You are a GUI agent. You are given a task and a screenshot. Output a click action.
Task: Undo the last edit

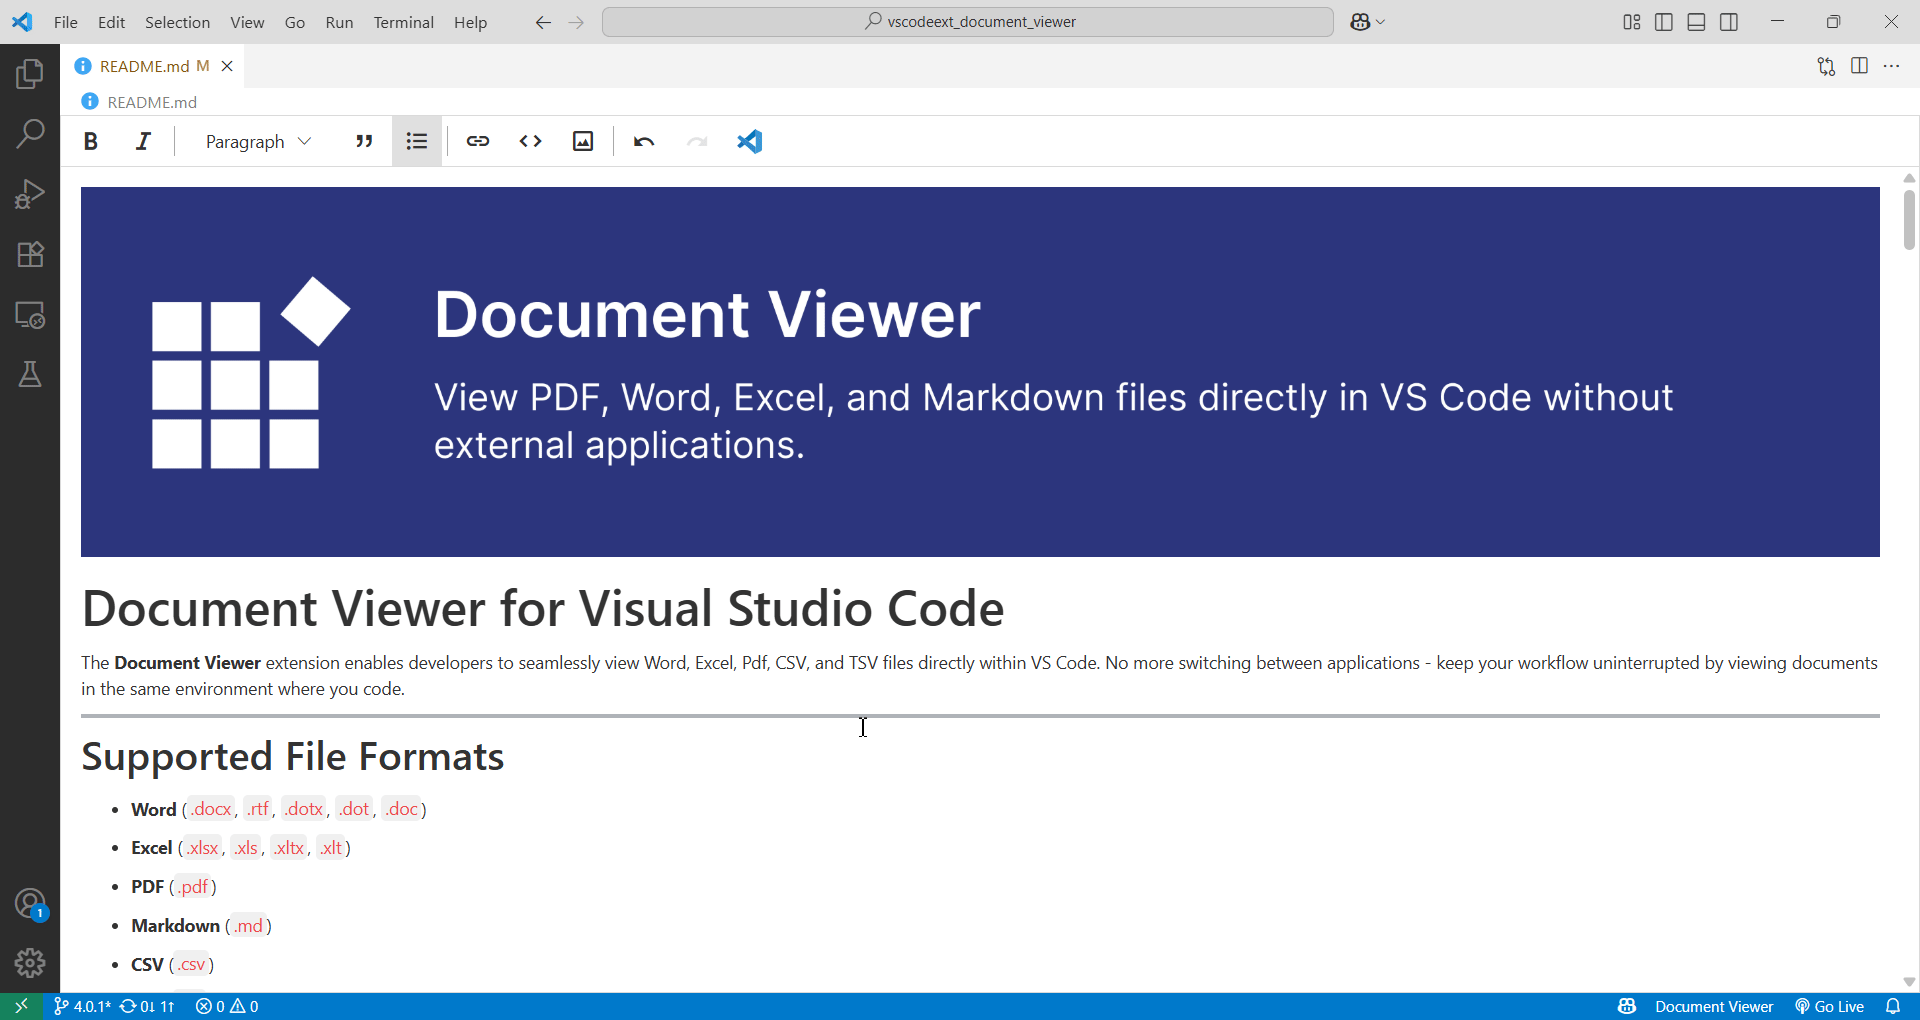(x=643, y=142)
